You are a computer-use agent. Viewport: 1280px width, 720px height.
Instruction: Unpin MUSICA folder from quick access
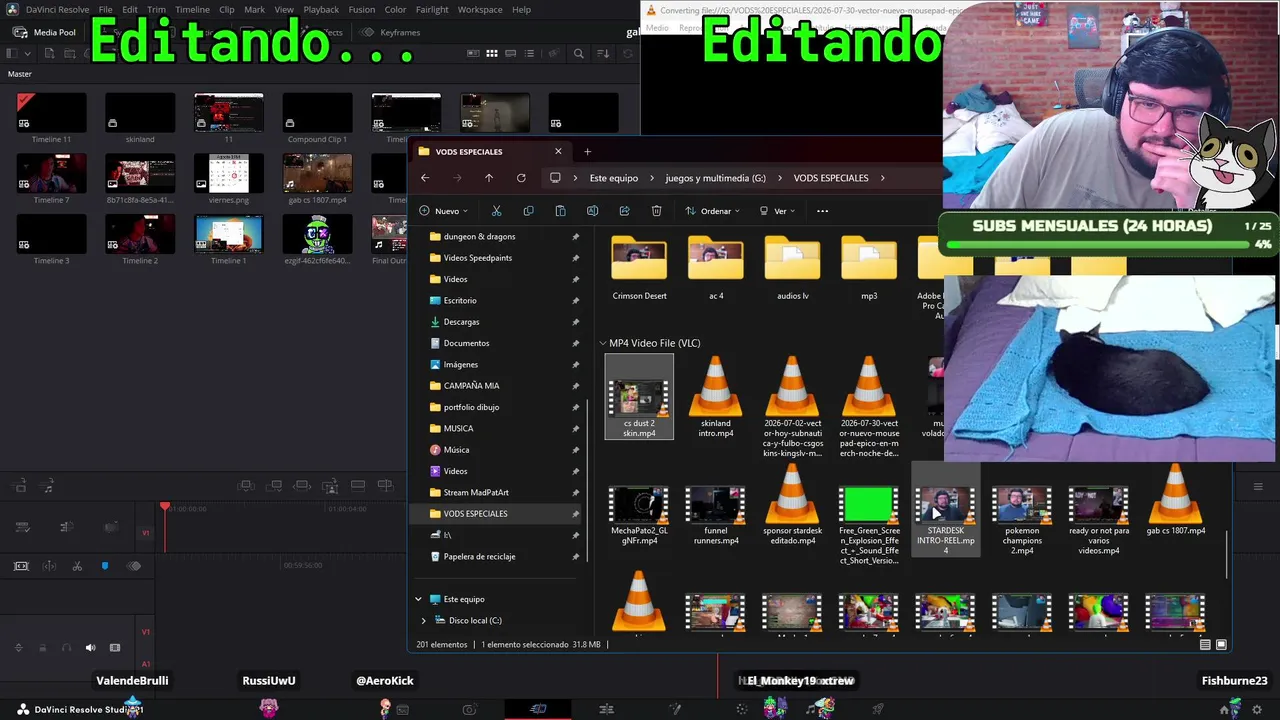pos(575,429)
